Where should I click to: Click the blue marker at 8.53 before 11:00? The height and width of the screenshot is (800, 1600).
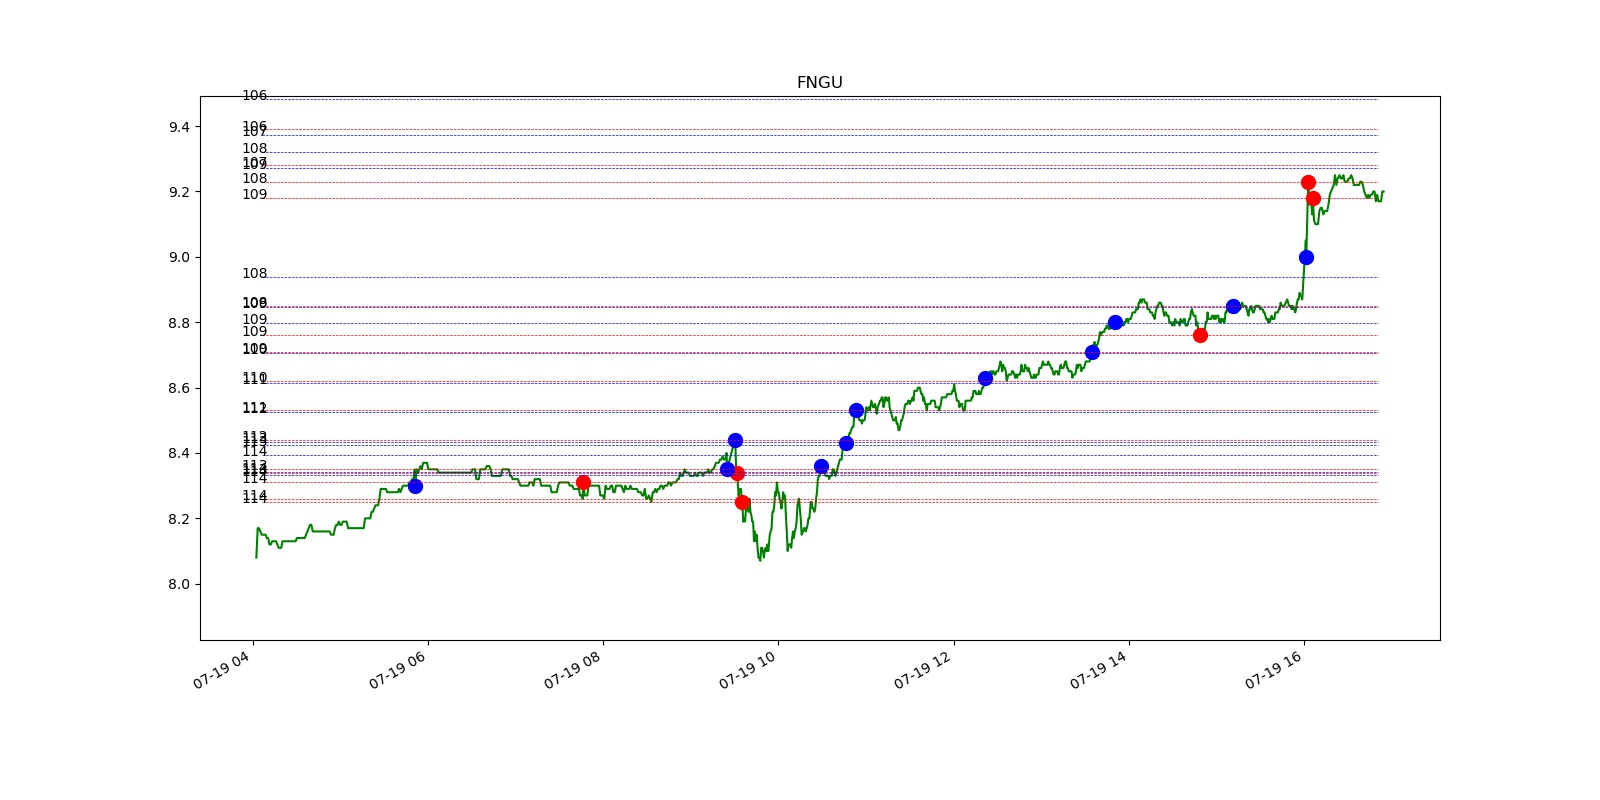click(x=856, y=410)
